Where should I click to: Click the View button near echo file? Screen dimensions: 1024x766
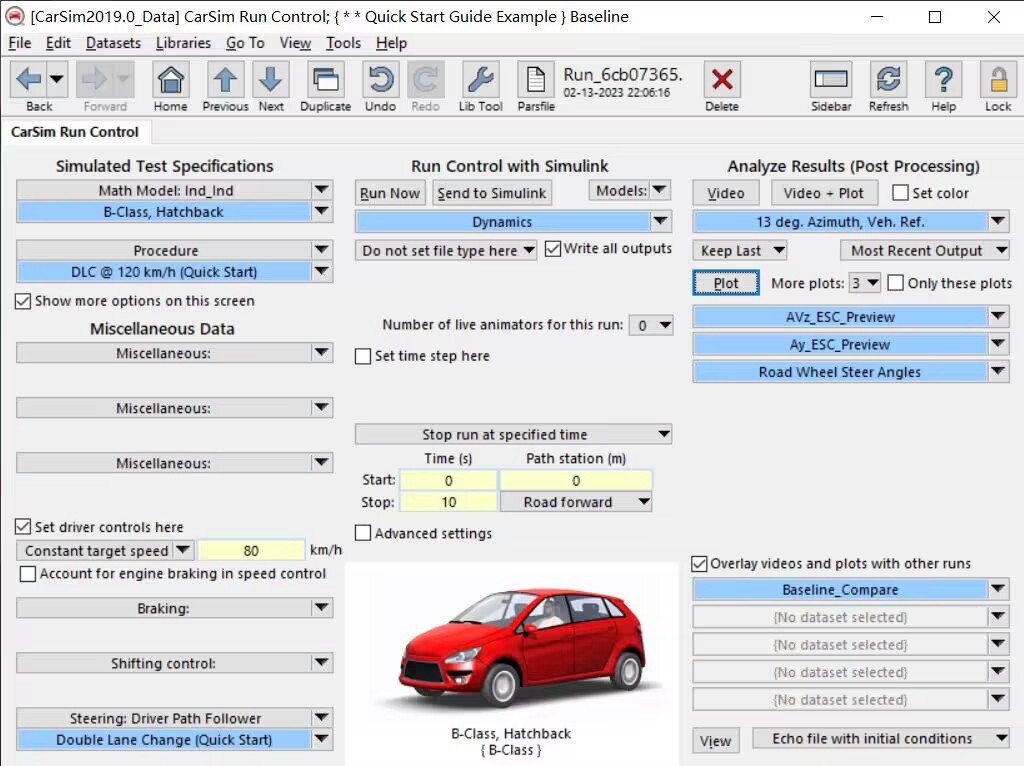tap(715, 741)
